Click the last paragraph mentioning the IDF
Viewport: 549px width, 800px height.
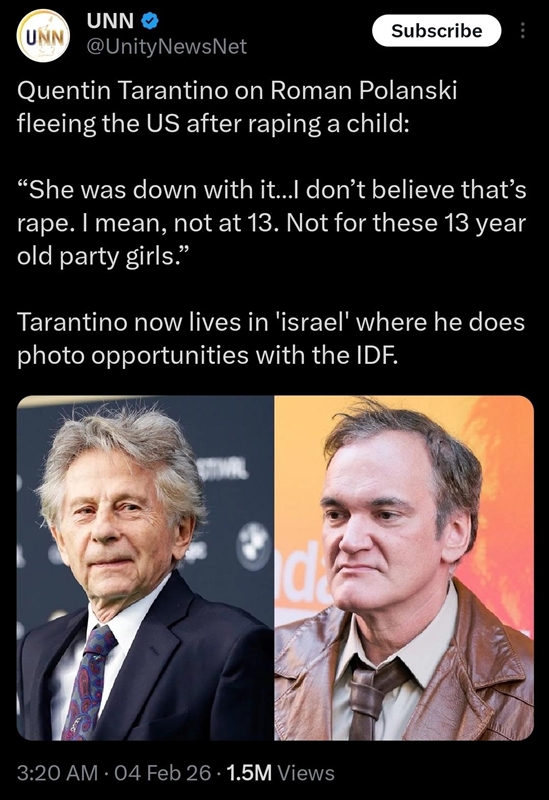coord(271,339)
